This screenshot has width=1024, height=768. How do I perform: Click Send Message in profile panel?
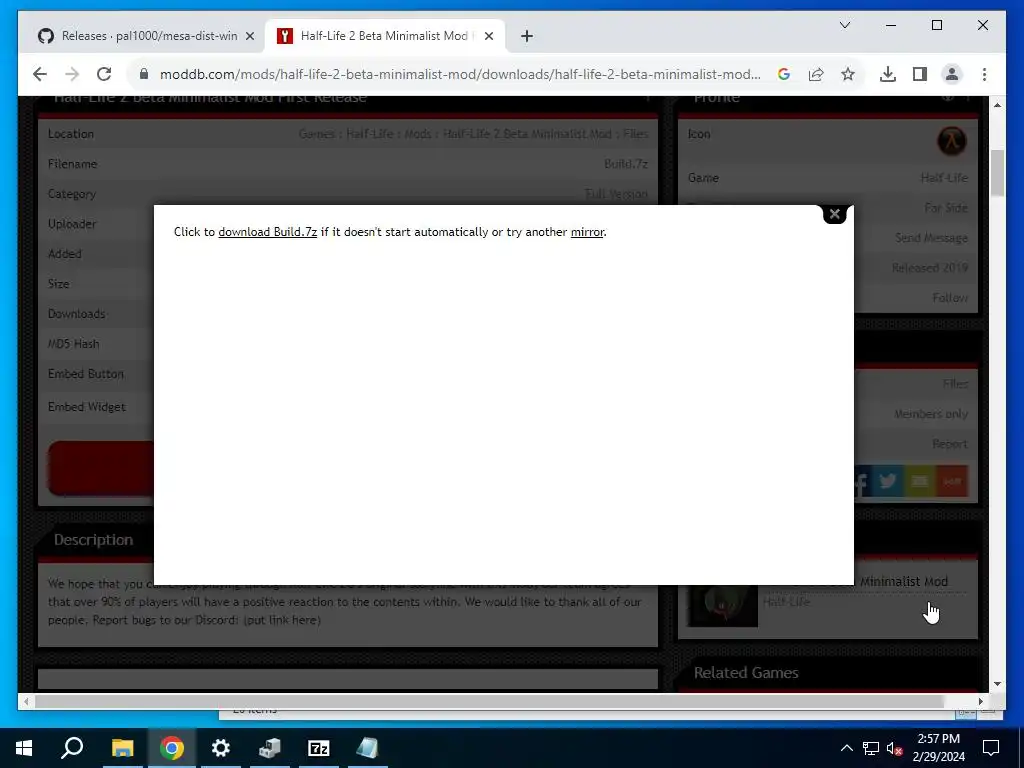pos(931,238)
